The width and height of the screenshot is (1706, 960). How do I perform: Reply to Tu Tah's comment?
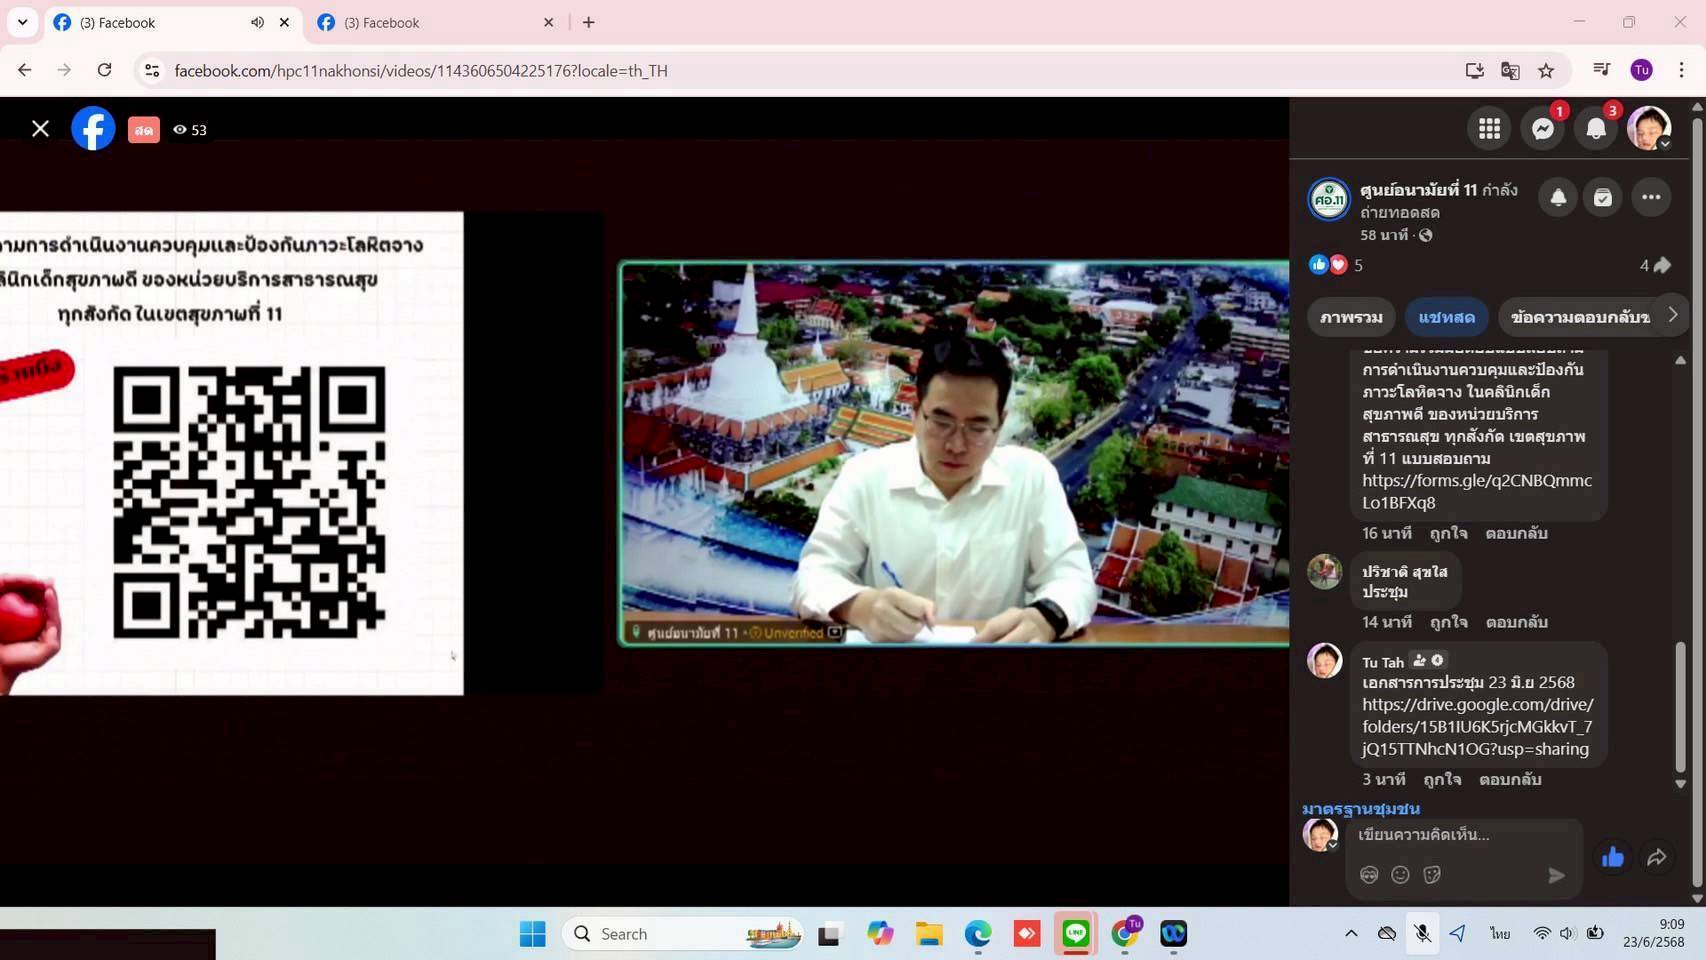tap(1510, 779)
